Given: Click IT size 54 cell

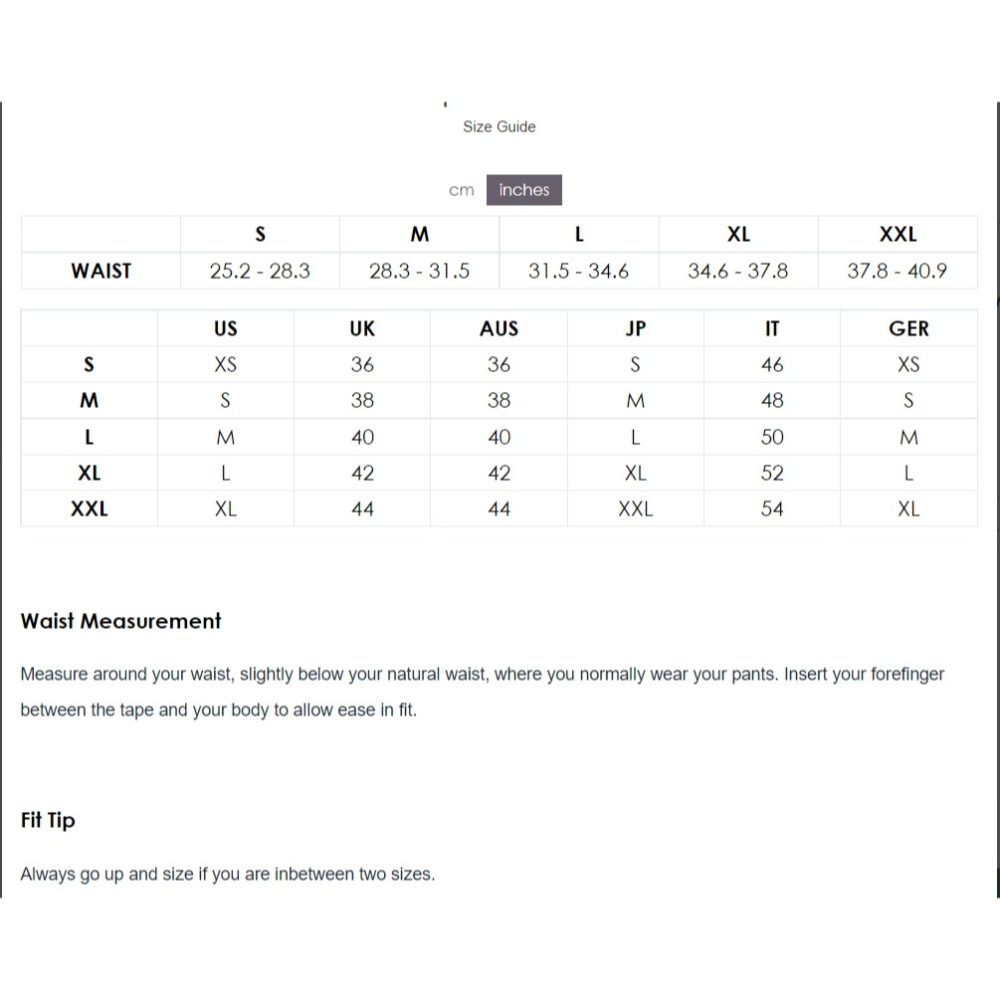Looking at the screenshot, I should 772,509.
